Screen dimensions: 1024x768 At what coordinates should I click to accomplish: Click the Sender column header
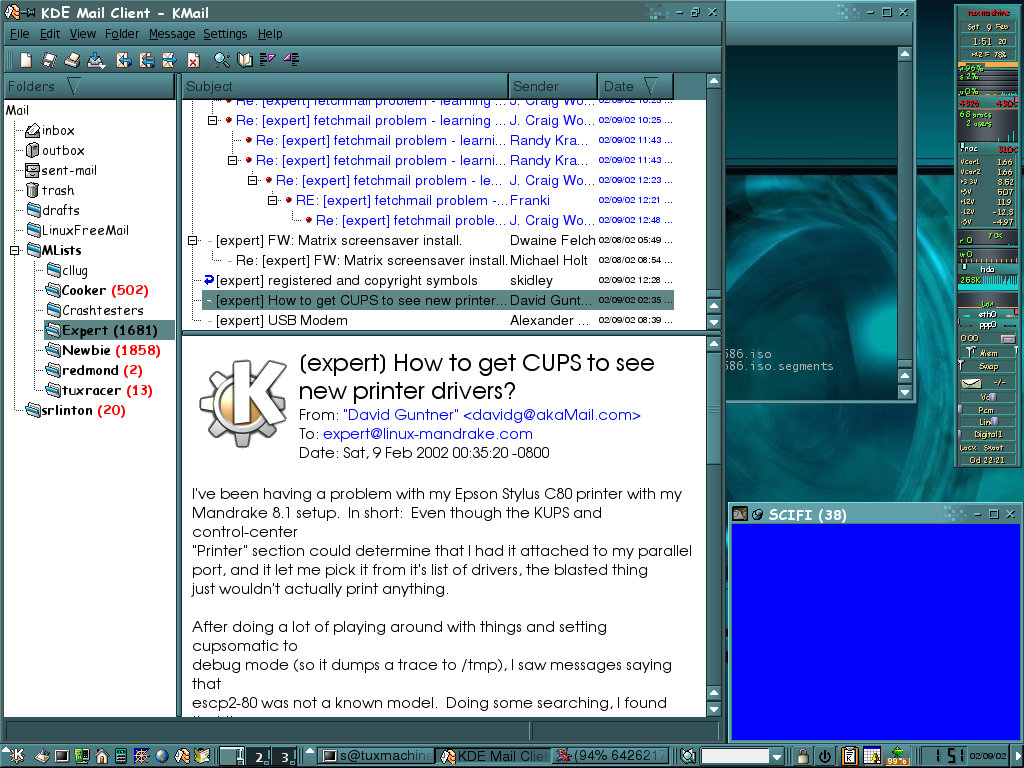point(552,86)
